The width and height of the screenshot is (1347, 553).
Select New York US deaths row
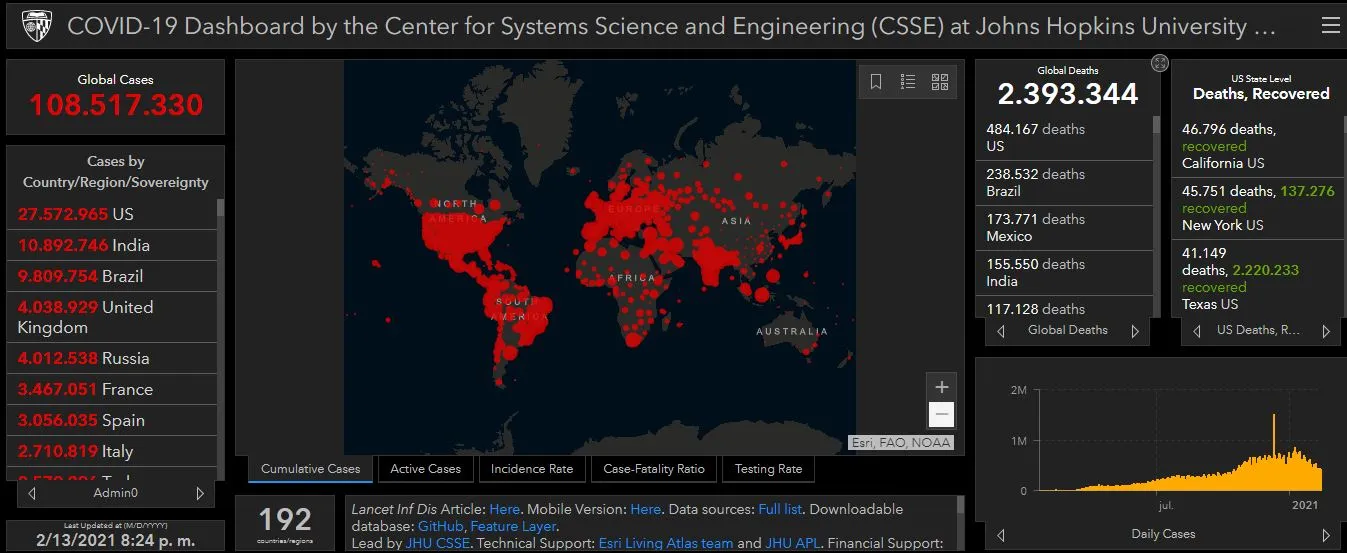(x=1259, y=208)
